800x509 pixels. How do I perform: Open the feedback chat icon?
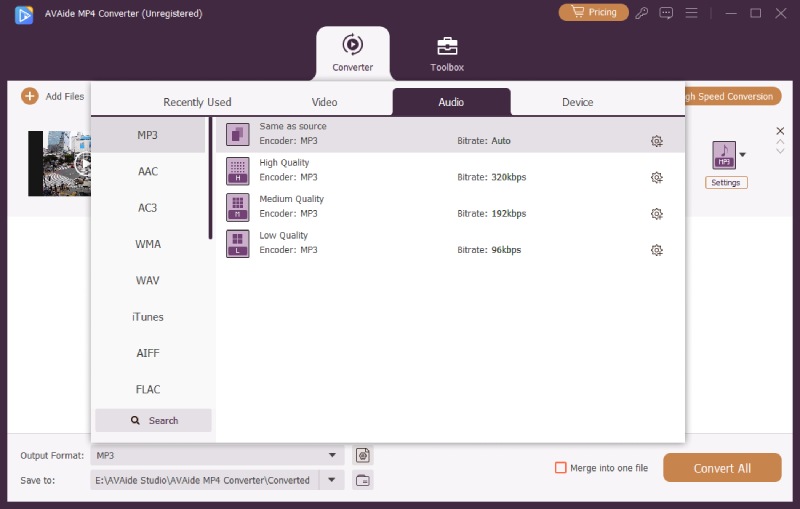(x=666, y=13)
